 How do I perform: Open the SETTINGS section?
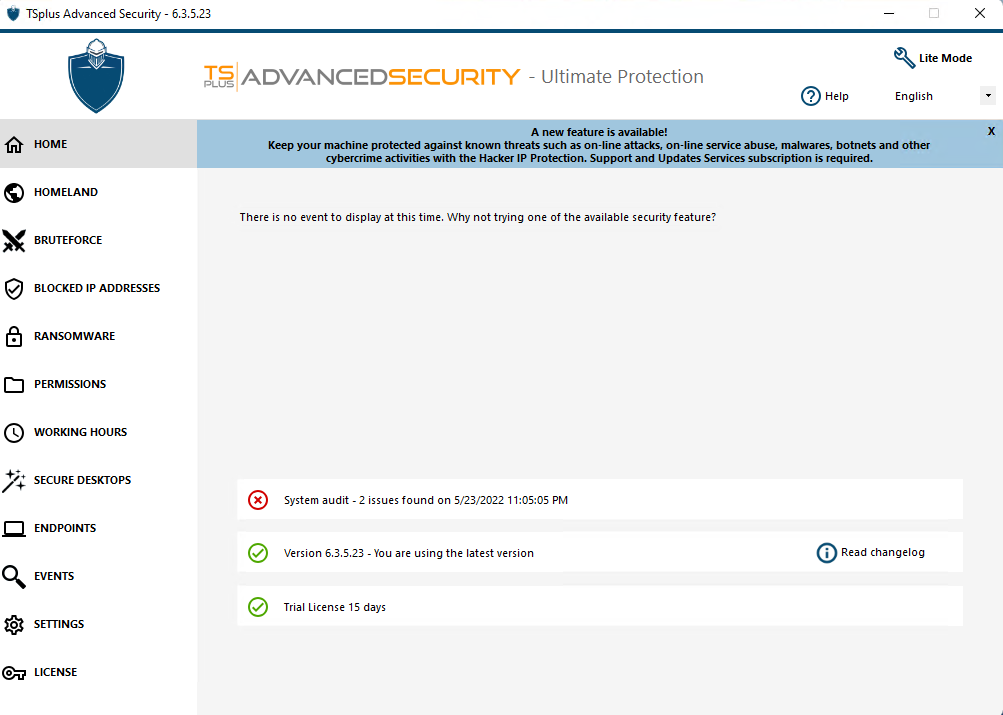pyautogui.click(x=99, y=624)
